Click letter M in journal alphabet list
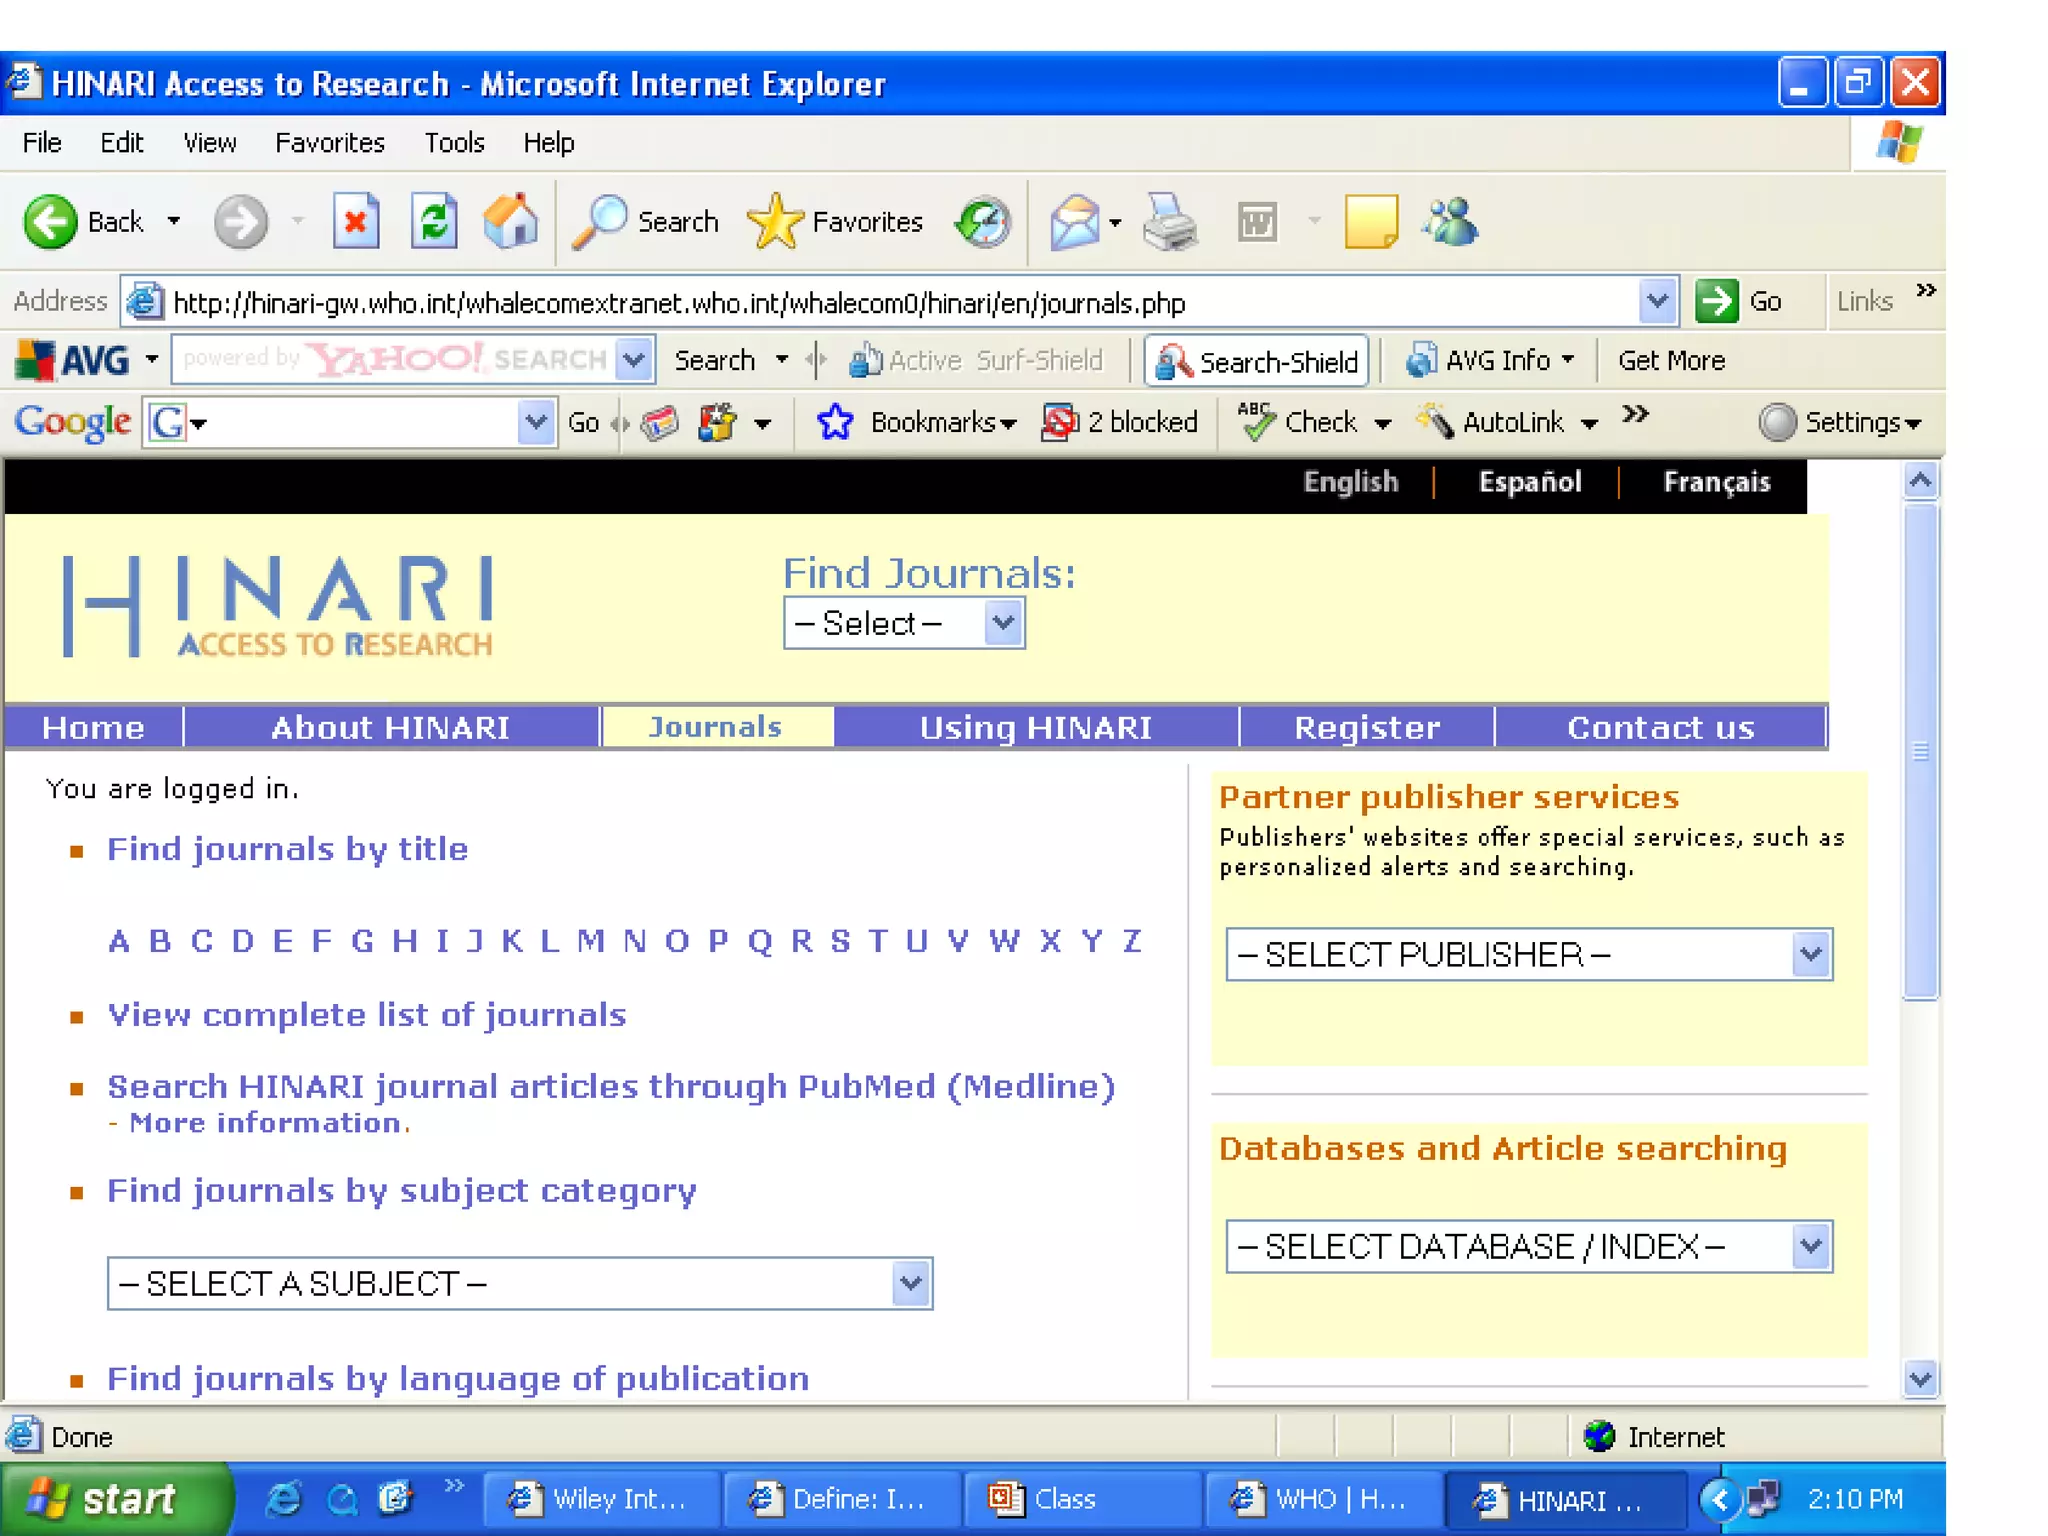2048x1536 pixels. (x=590, y=941)
